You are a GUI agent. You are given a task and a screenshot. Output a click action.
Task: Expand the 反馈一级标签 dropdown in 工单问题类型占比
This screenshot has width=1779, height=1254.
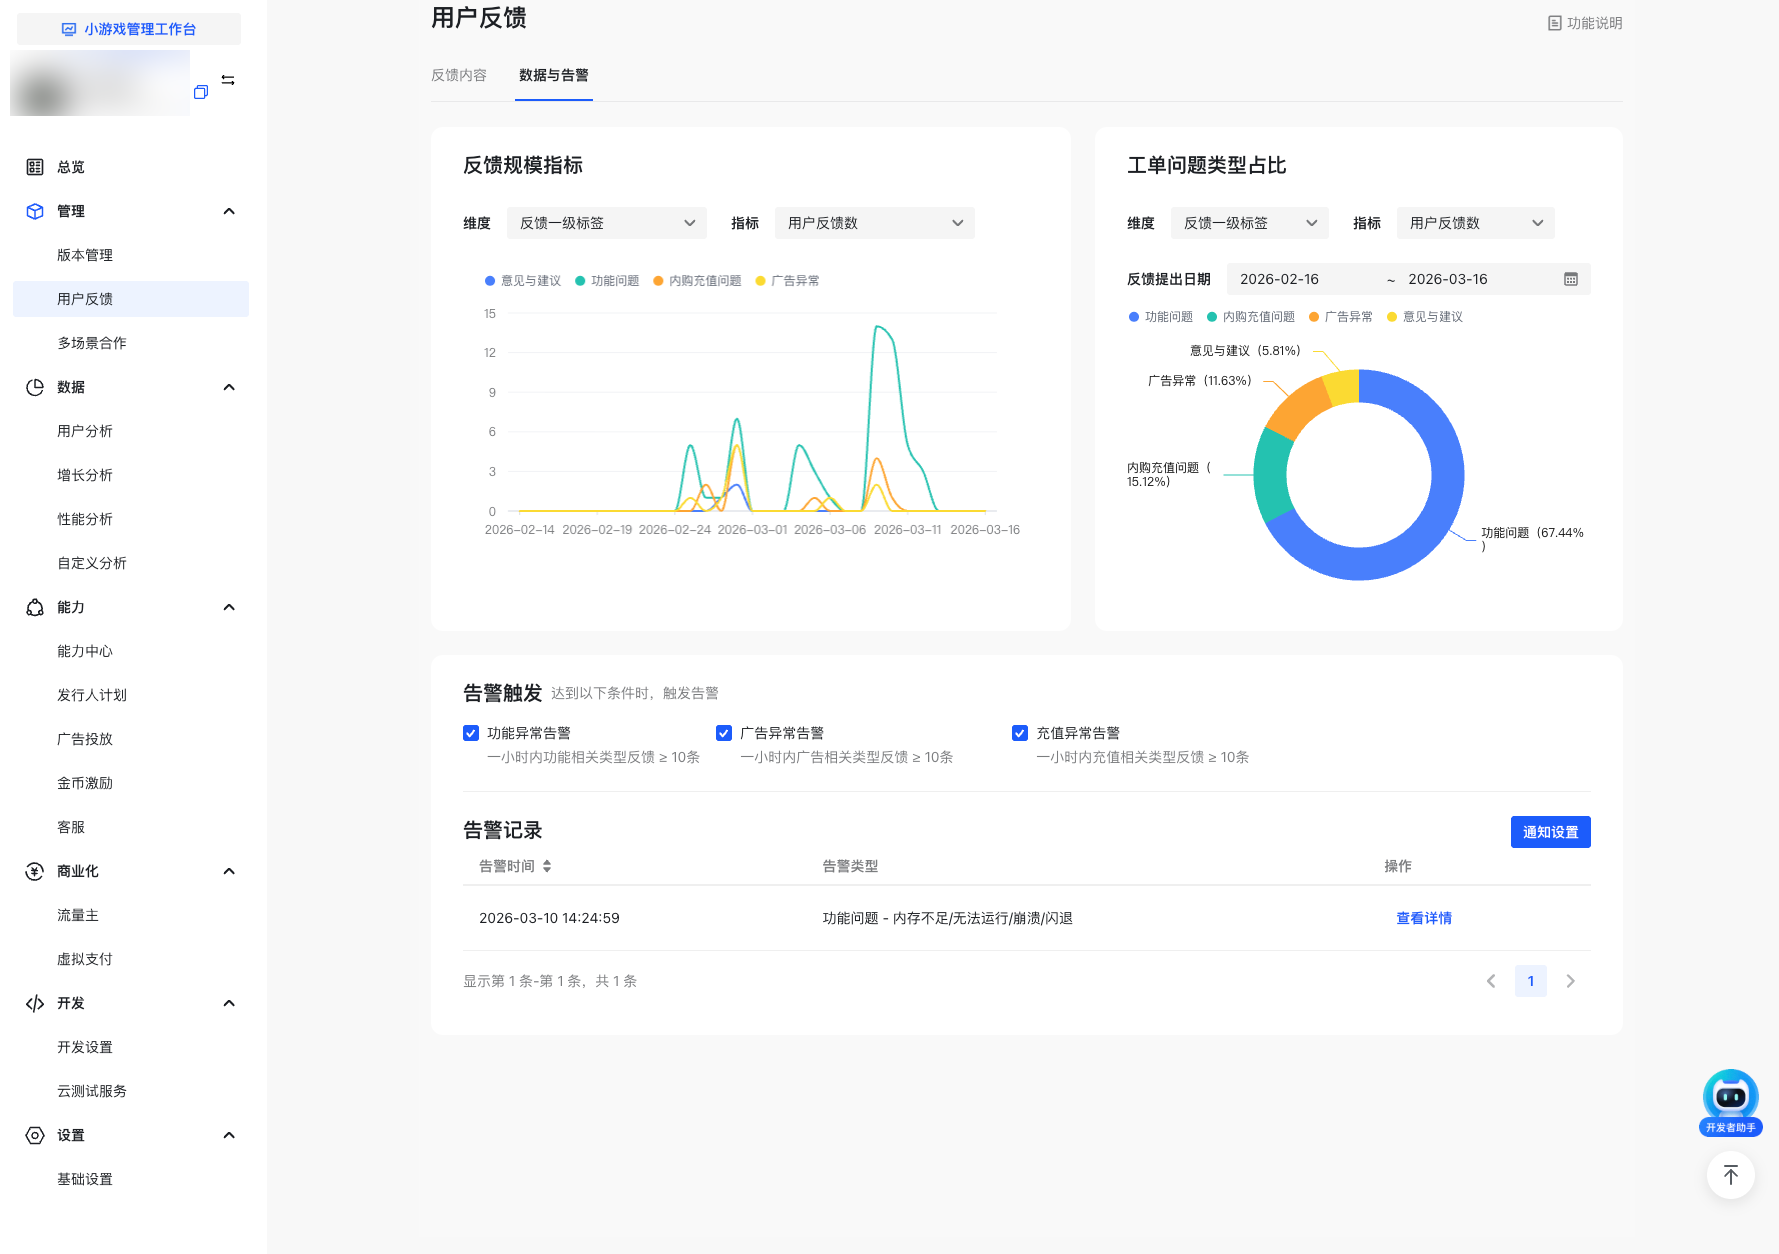[1249, 223]
